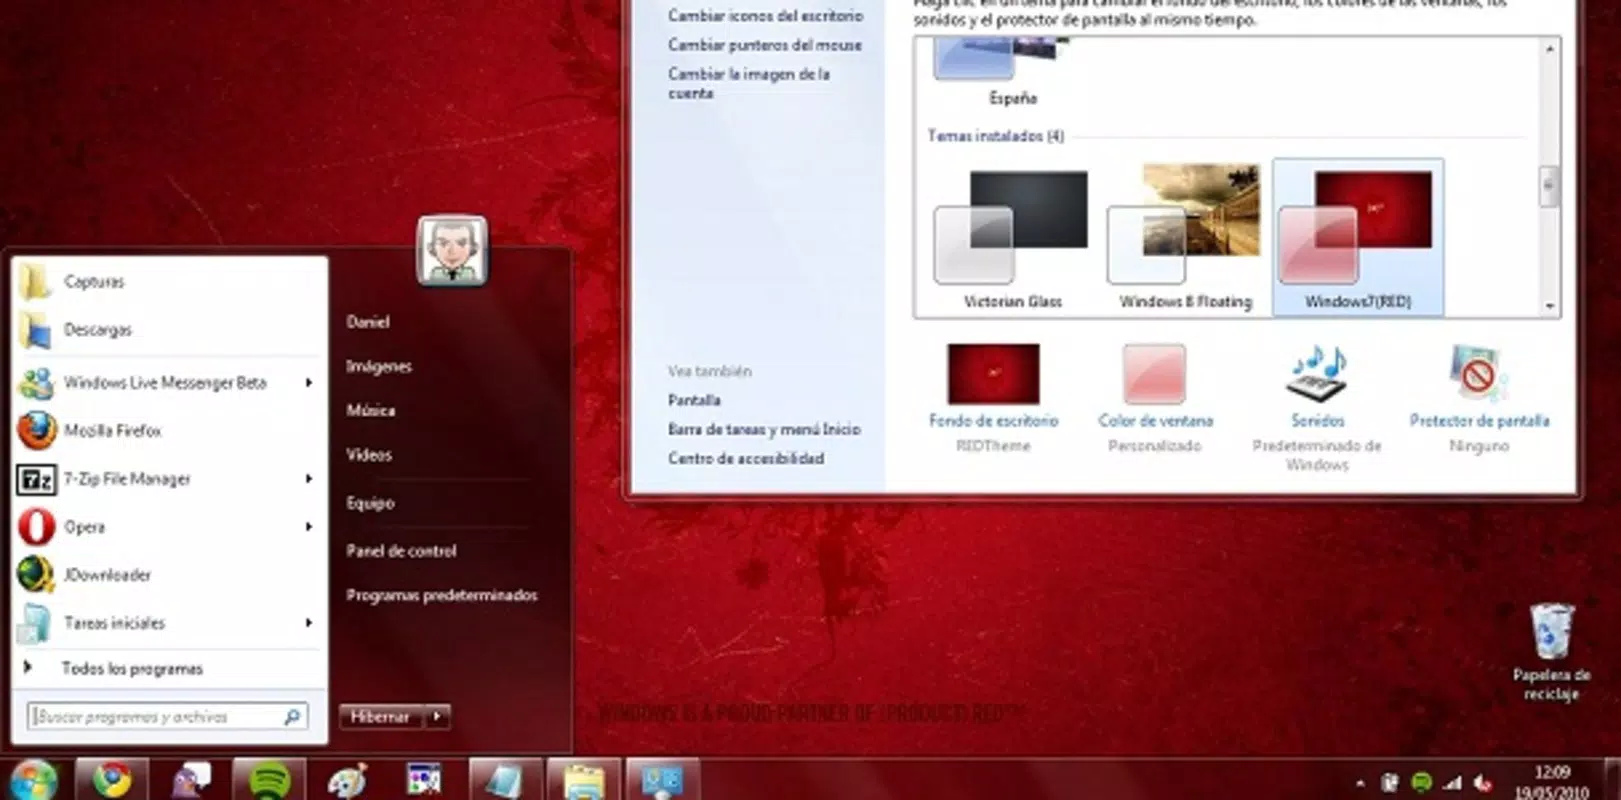1621x800 pixels.
Task: Open the Recycle Bin on desktop
Action: coord(1551,650)
